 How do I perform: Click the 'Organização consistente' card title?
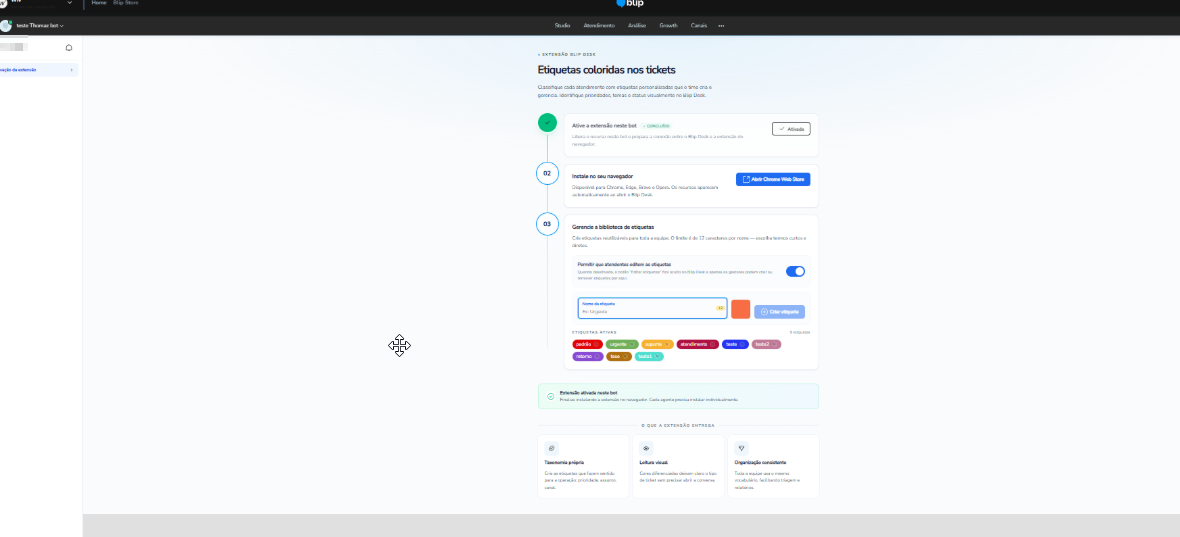760,463
